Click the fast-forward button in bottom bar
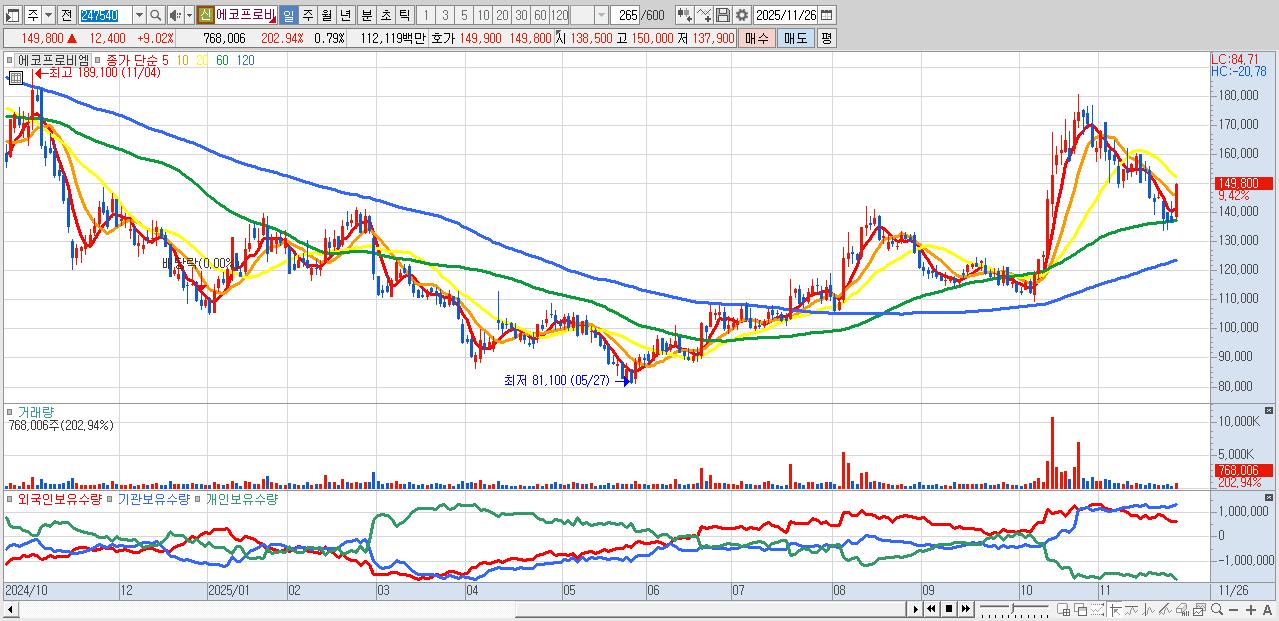 click(965, 609)
